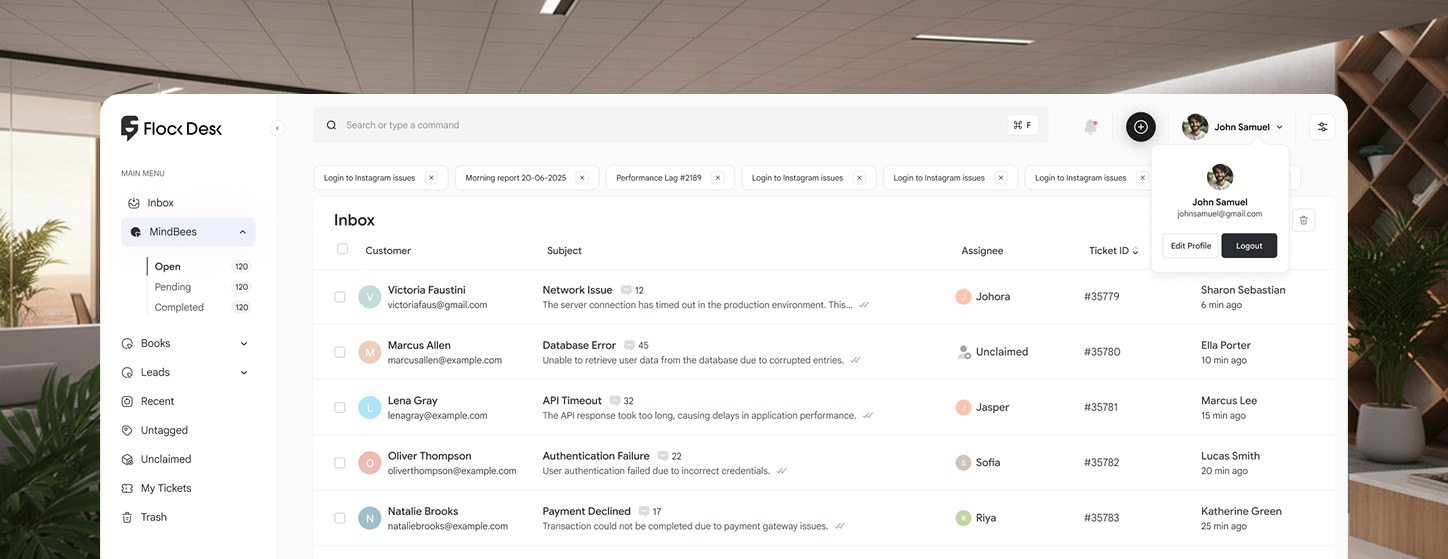1448x559 pixels.
Task: Close the Performance Lag #2189 tab
Action: (717, 178)
